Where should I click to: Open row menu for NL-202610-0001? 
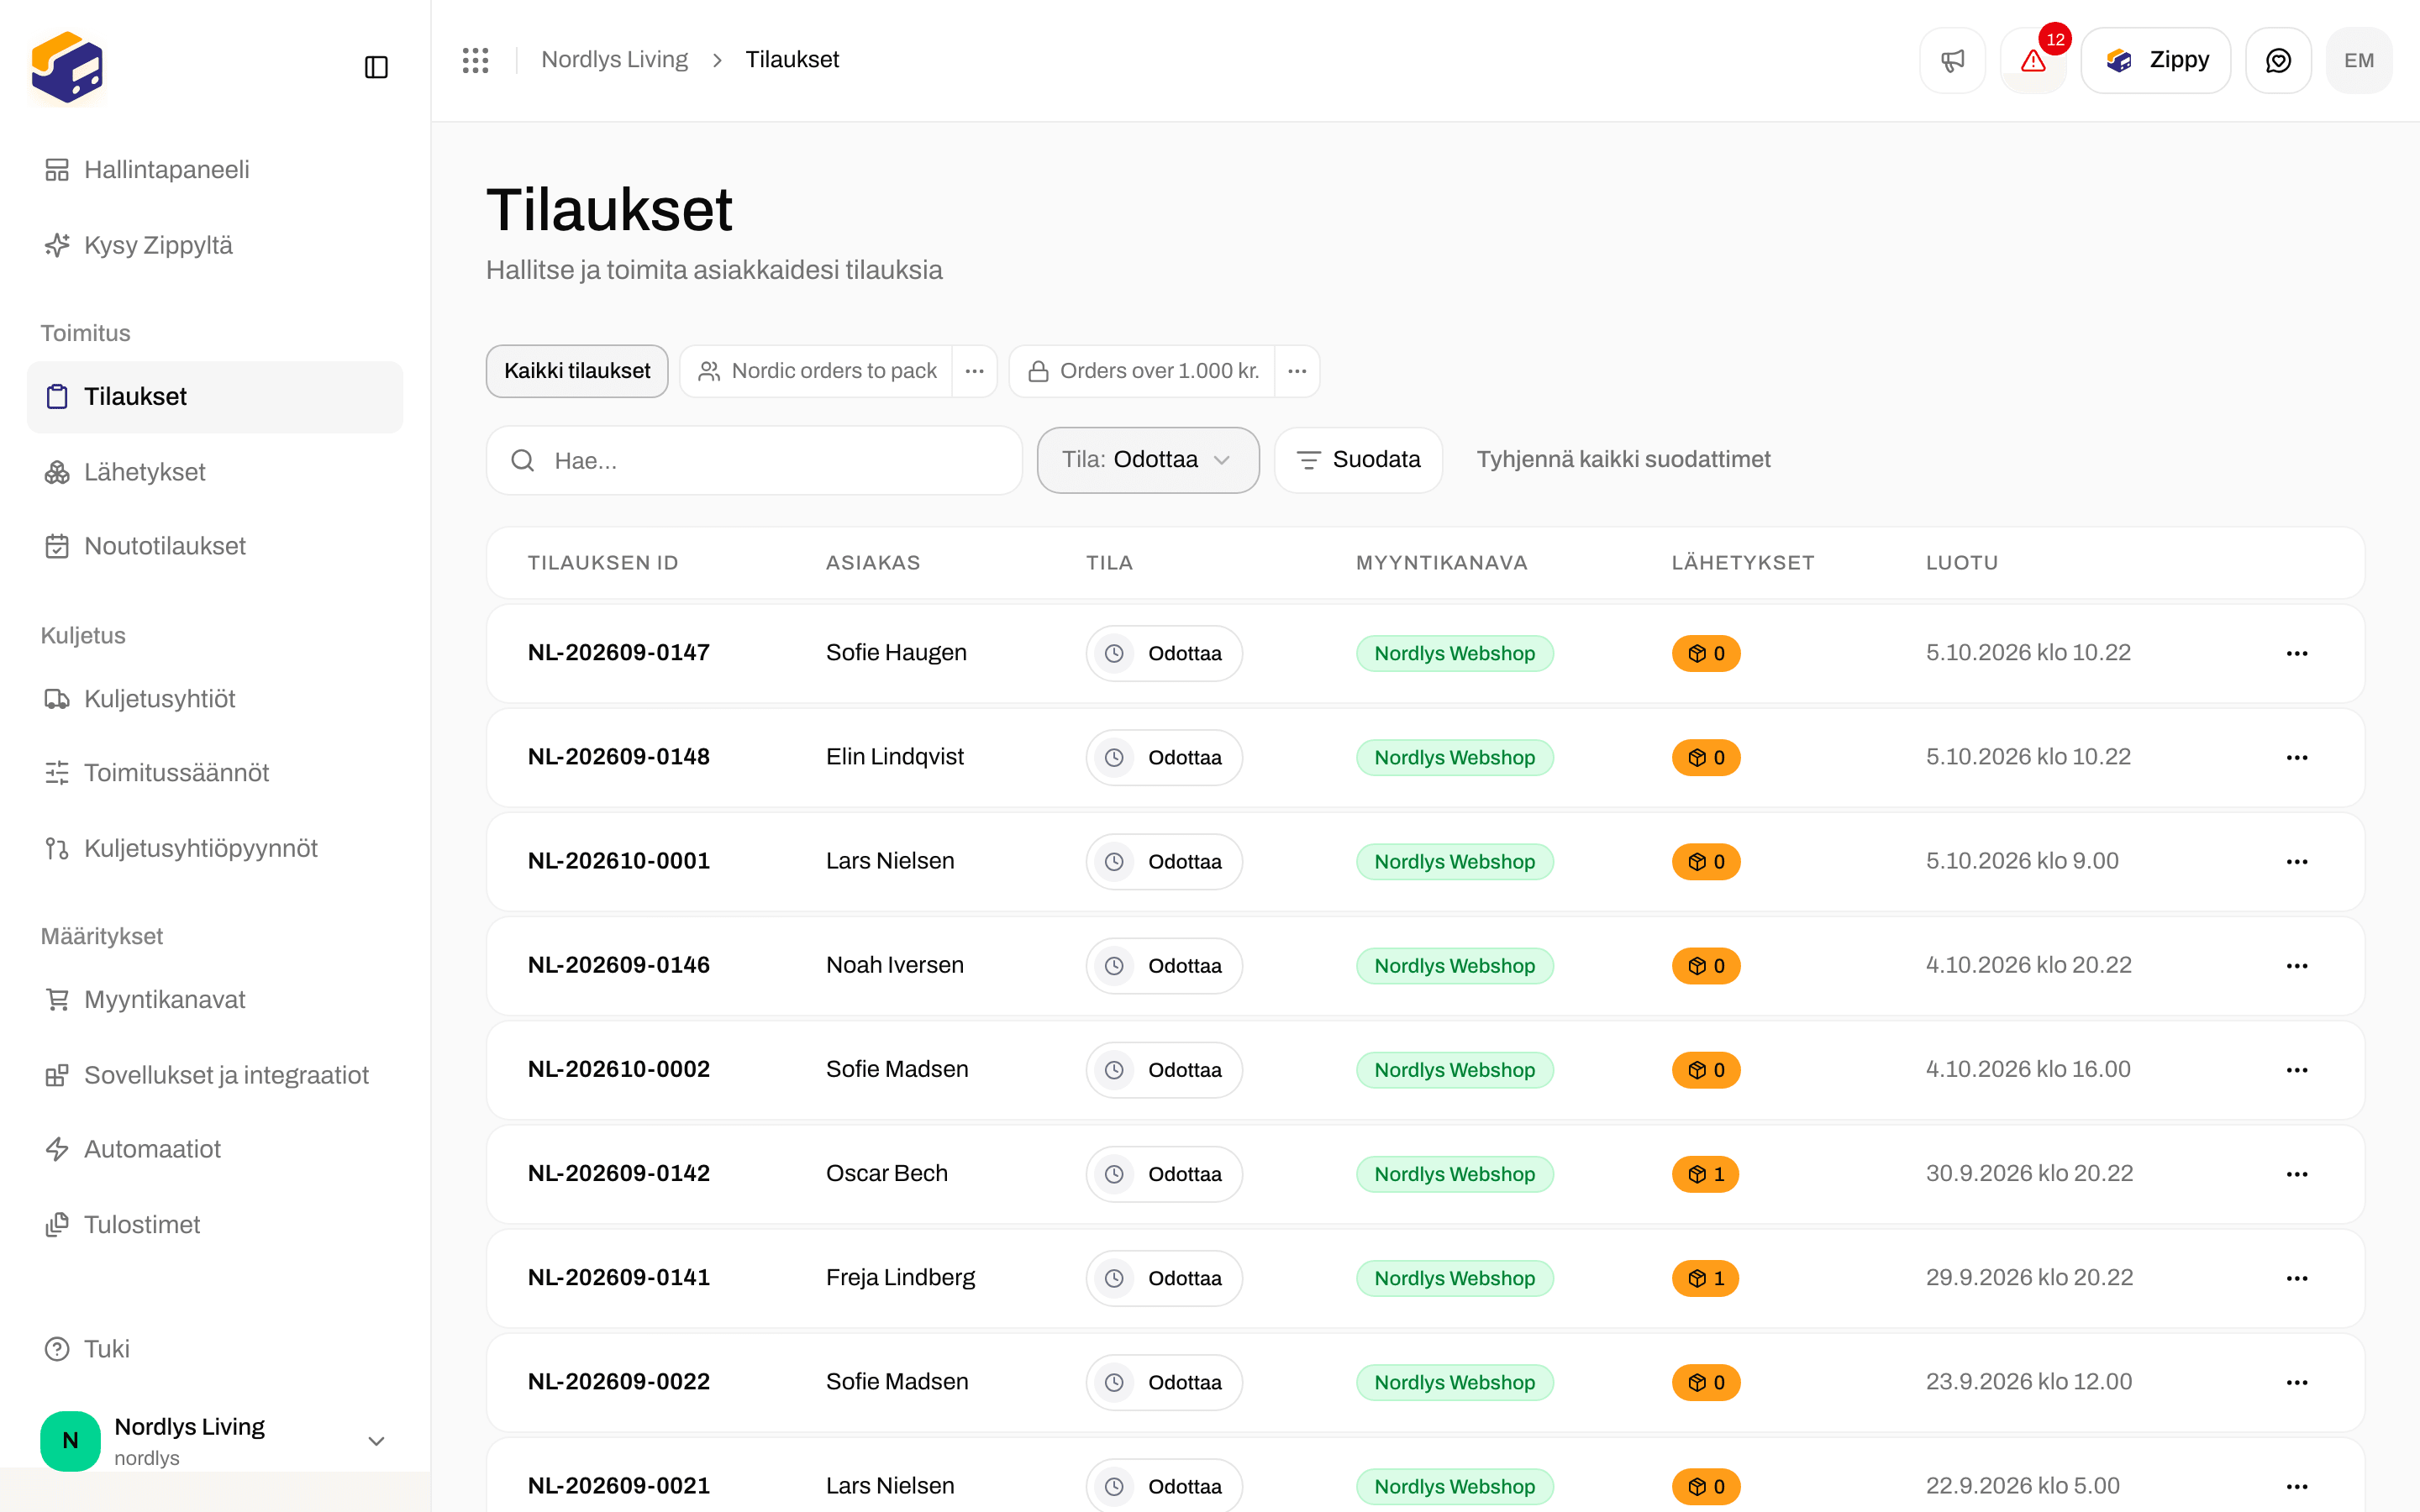pyautogui.click(x=2297, y=862)
